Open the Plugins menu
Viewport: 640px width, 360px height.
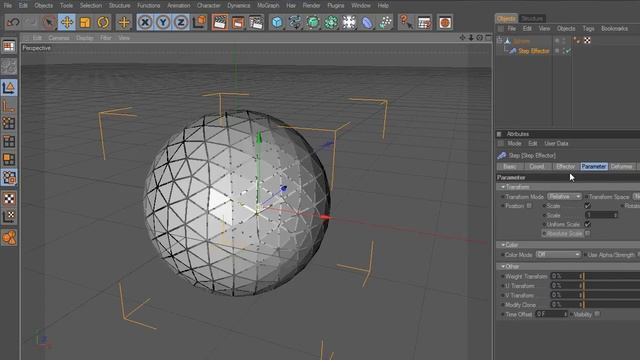(x=336, y=5)
